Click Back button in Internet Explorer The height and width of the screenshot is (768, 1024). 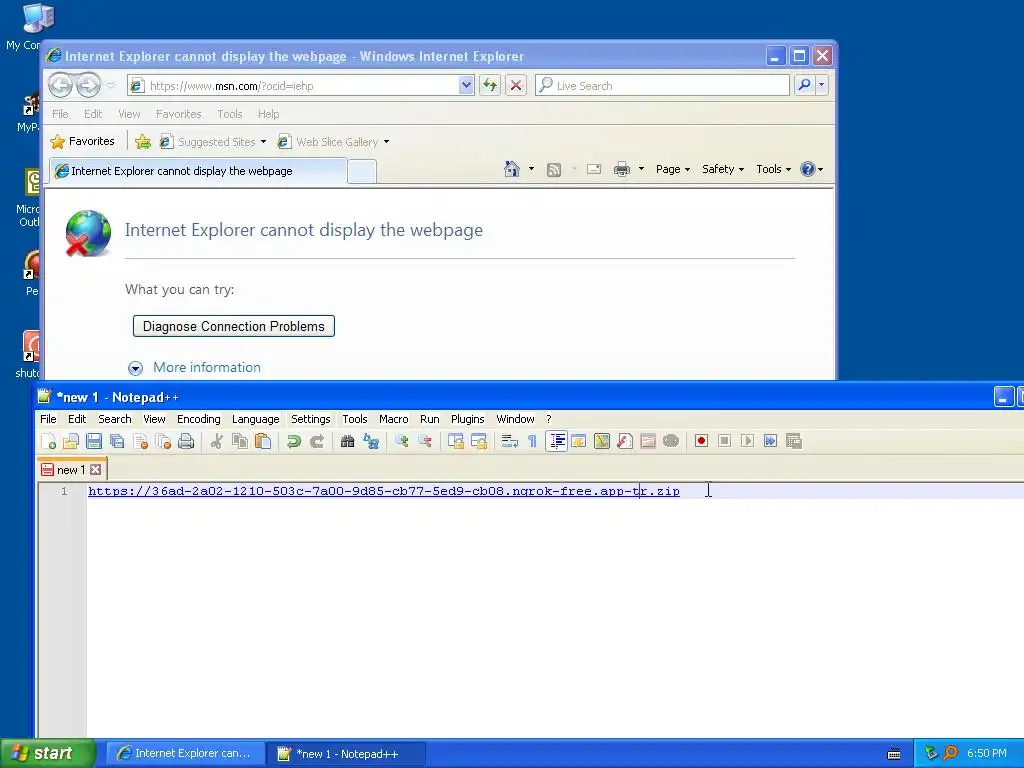pos(61,85)
